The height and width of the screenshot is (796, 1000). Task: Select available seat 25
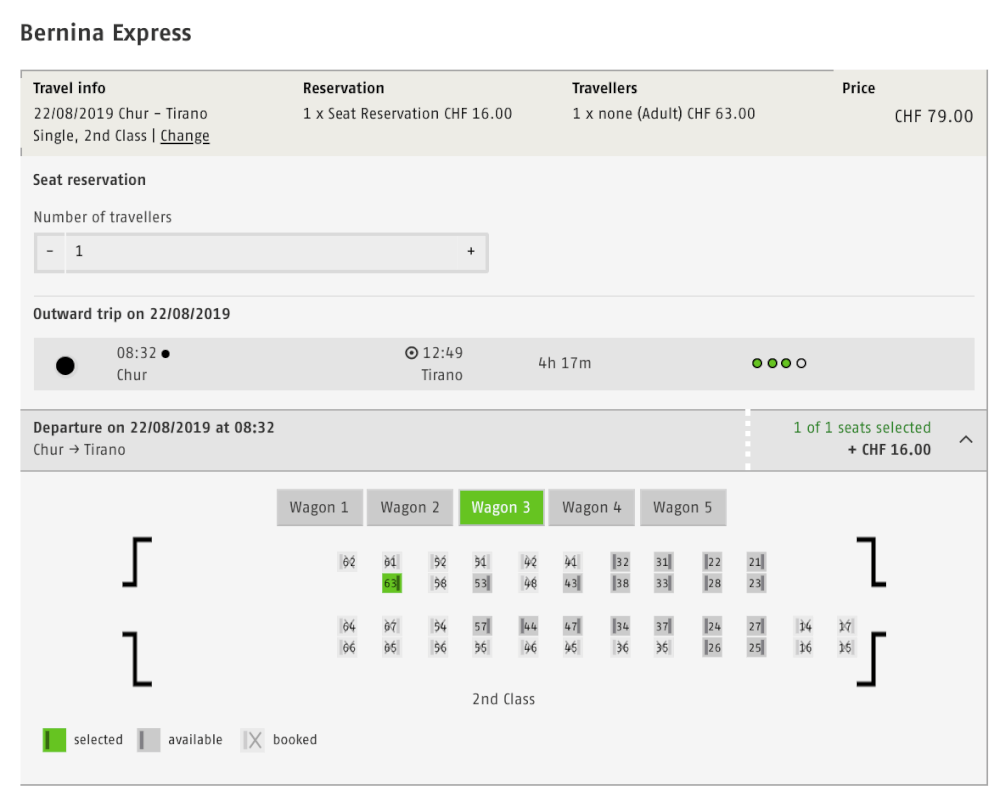point(756,647)
